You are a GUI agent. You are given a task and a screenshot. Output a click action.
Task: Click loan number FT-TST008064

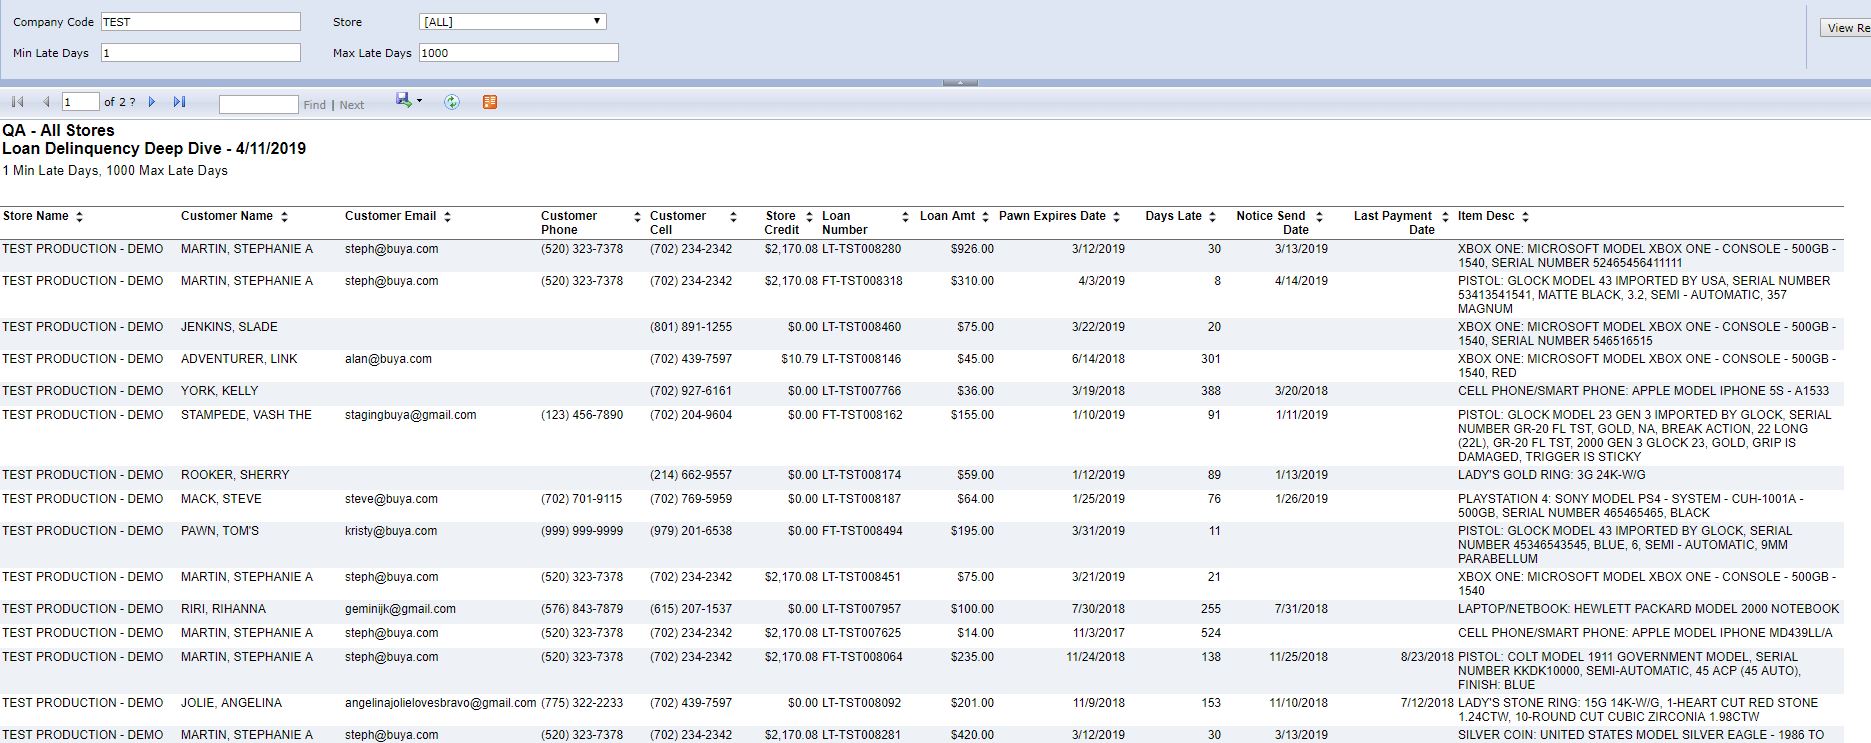[x=862, y=657]
